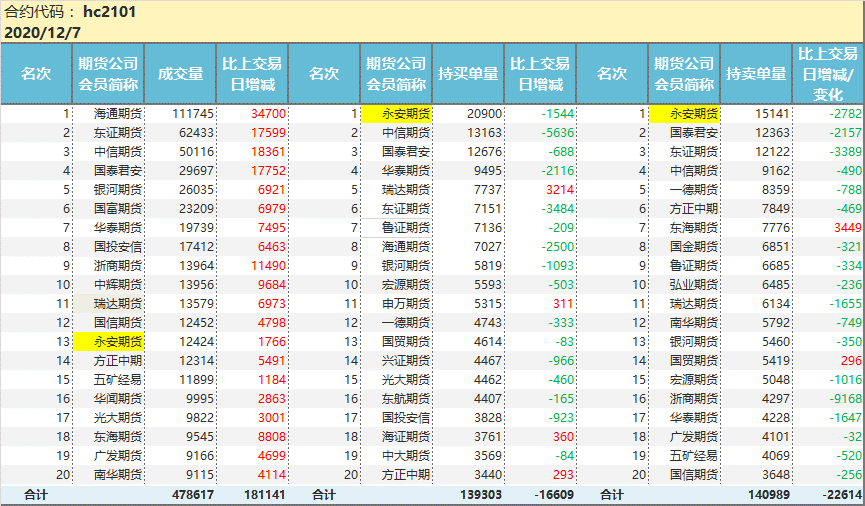The height and width of the screenshot is (506, 865).
Task: Click highlighted 永安期货 in 持卖单量 ranking
Action: pos(684,114)
